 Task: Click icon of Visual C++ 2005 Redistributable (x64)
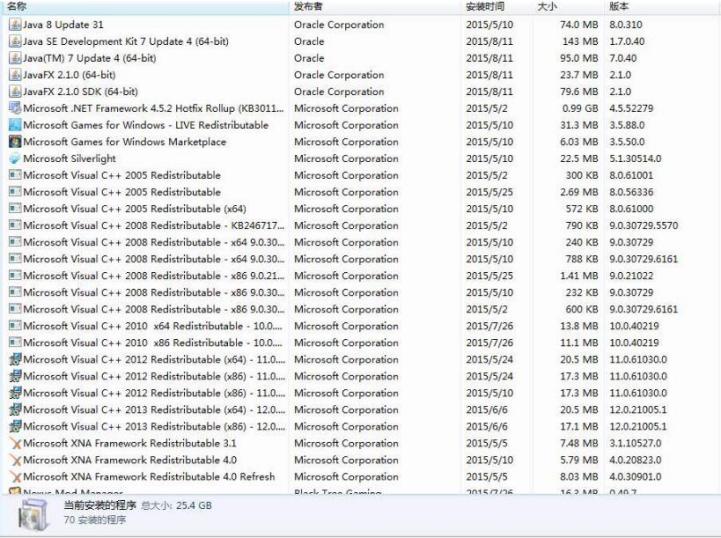tap(15, 209)
